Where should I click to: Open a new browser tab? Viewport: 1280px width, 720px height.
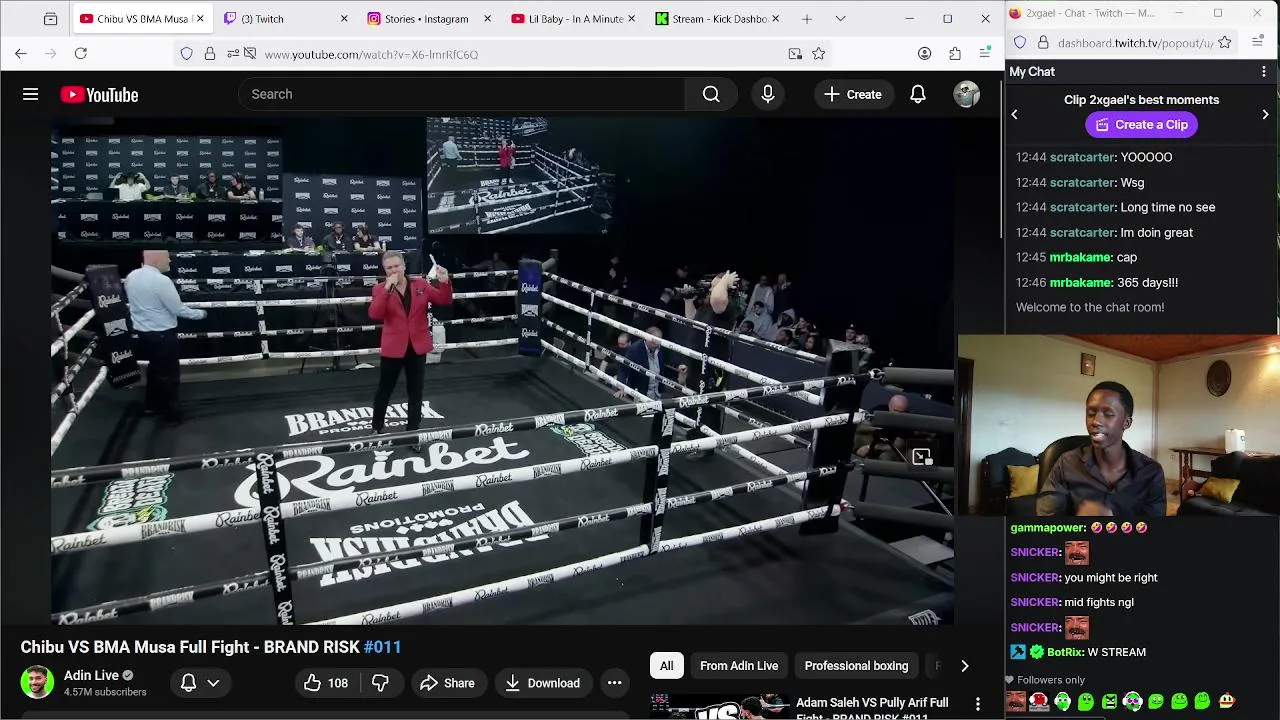(807, 18)
